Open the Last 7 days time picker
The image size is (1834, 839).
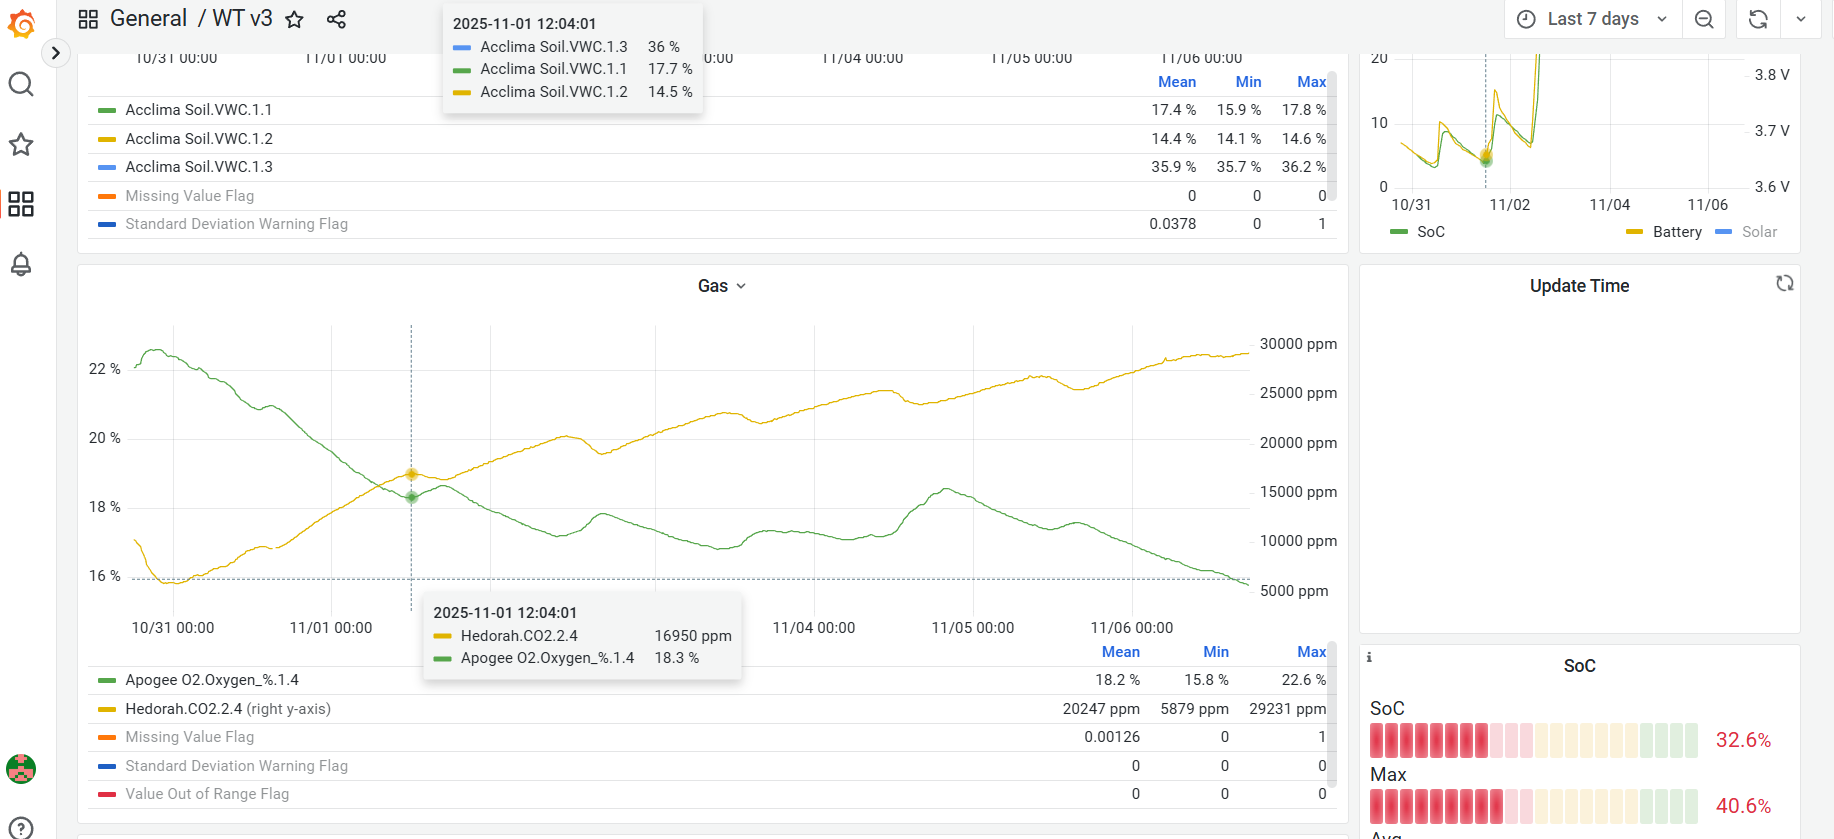pyautogui.click(x=1592, y=19)
